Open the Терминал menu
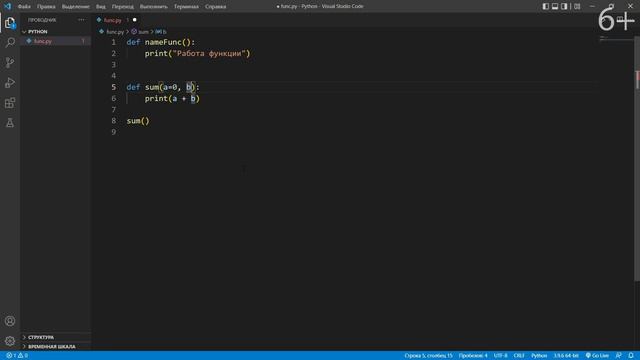The width and height of the screenshot is (640, 360). tap(186, 7)
